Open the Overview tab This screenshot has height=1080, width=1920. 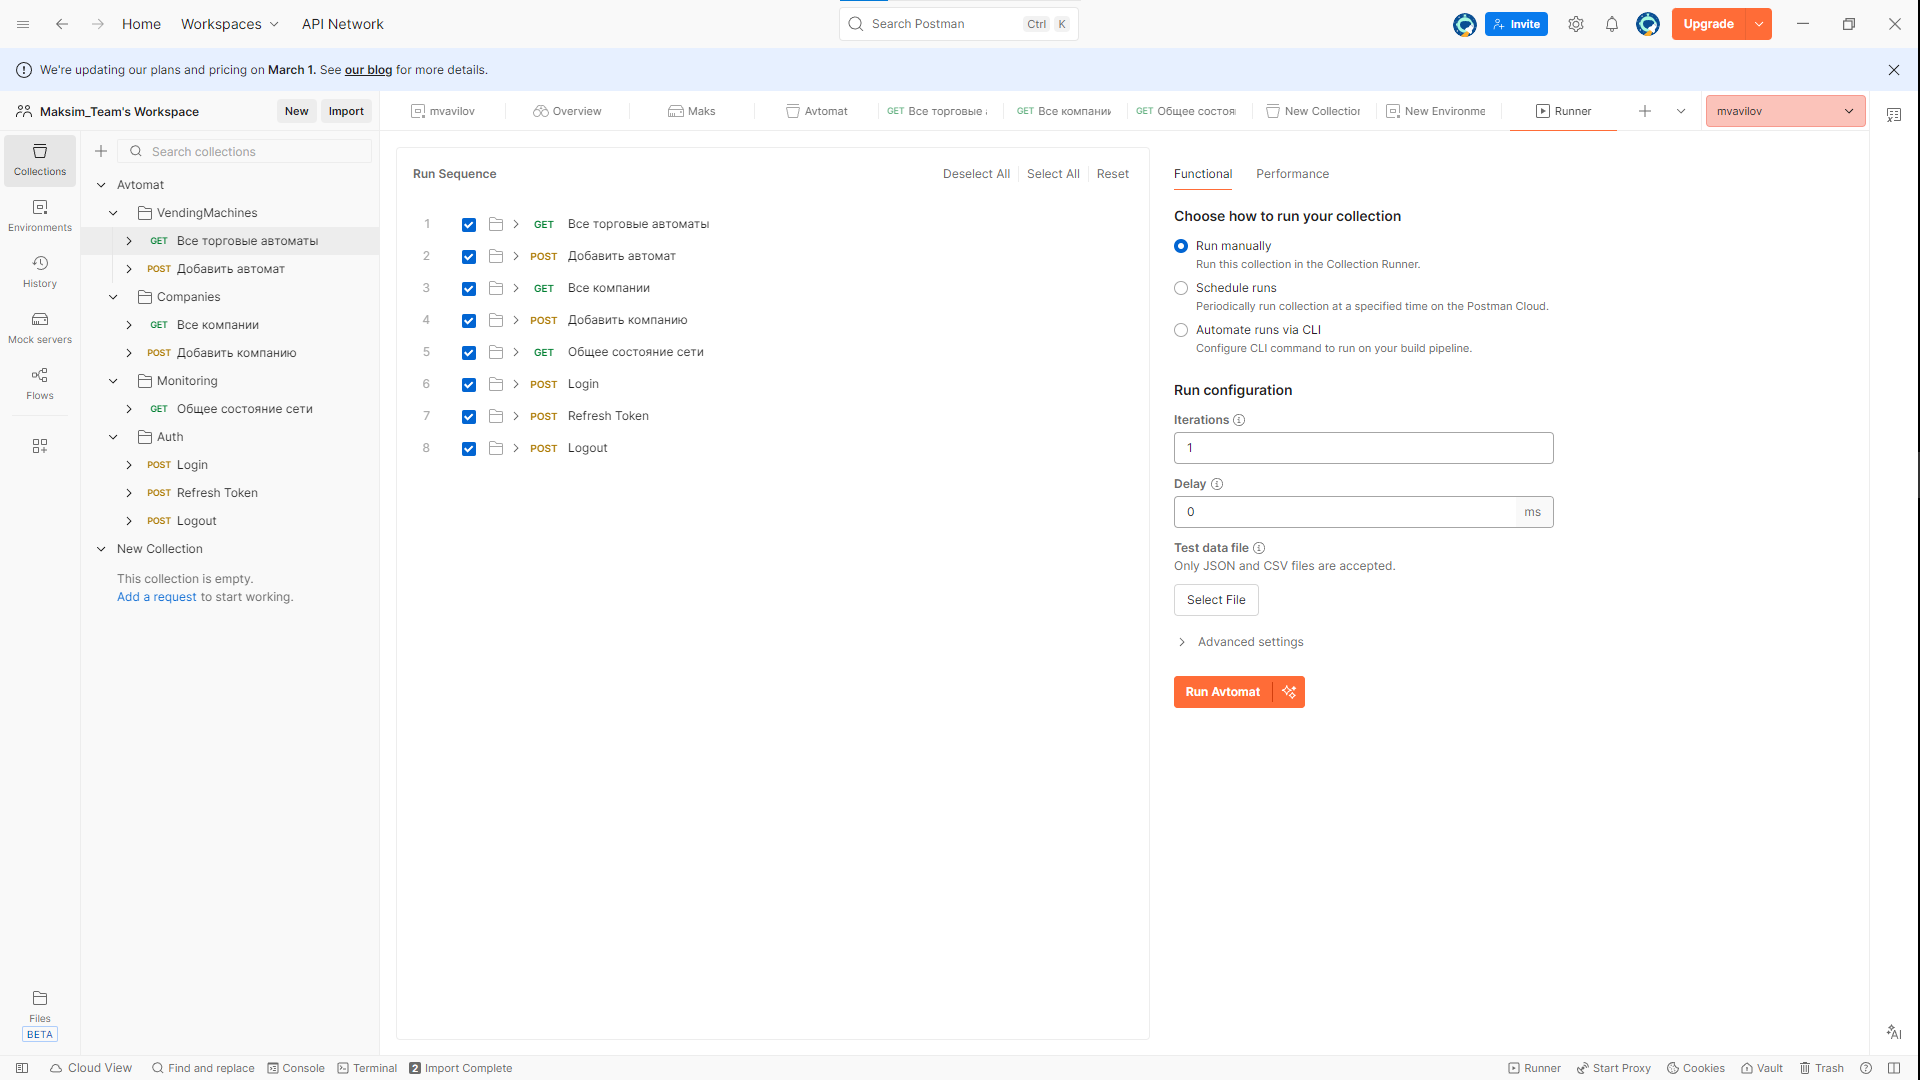[567, 111]
